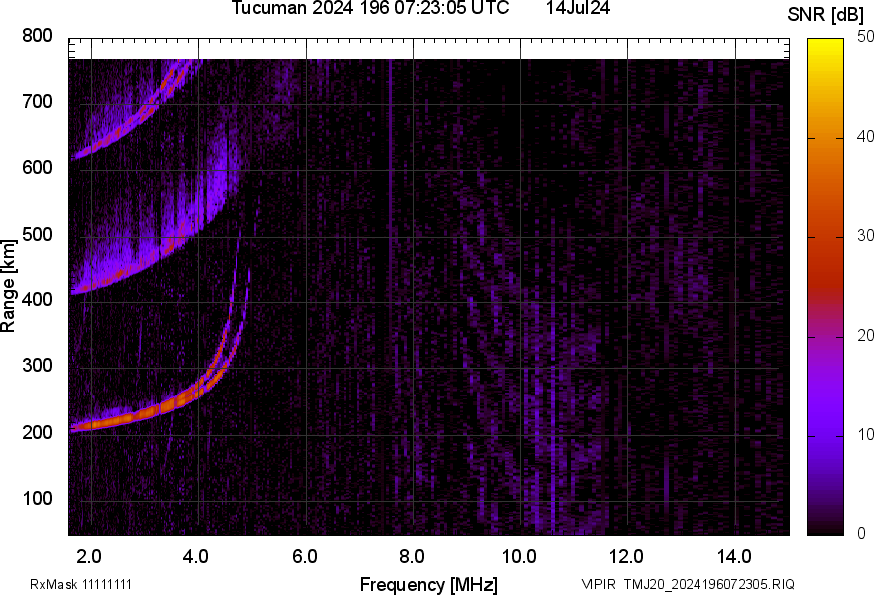Viewport: 874px width, 595px height.
Task: Click the range tick label '200'
Action: point(37,432)
